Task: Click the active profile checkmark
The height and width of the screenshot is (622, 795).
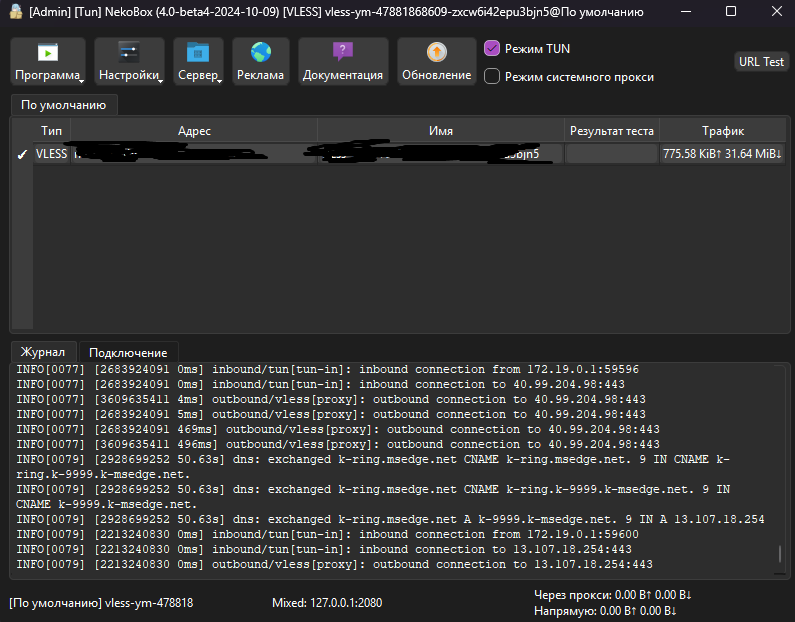Action: pos(22,155)
